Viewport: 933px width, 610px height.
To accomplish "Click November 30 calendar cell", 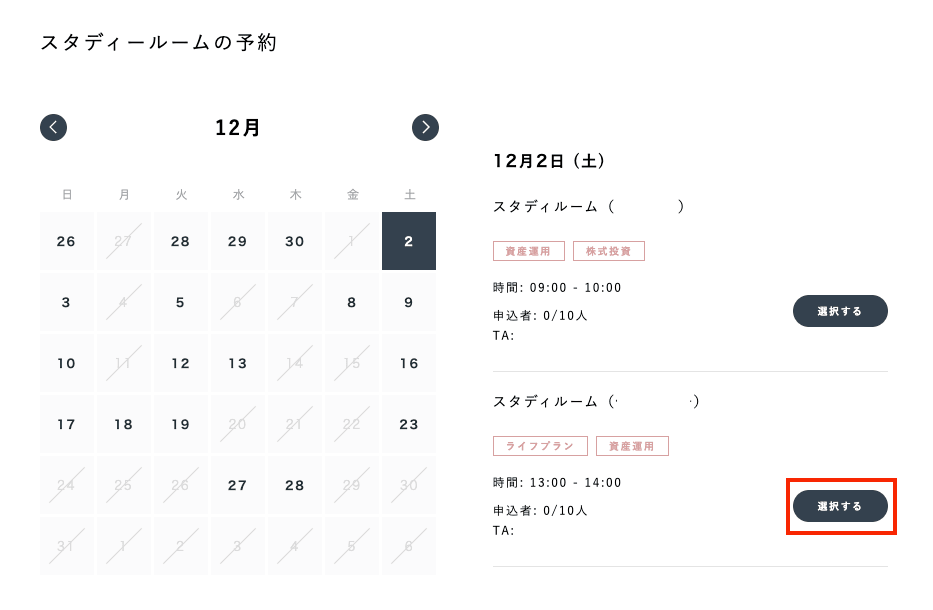I will click(x=295, y=241).
